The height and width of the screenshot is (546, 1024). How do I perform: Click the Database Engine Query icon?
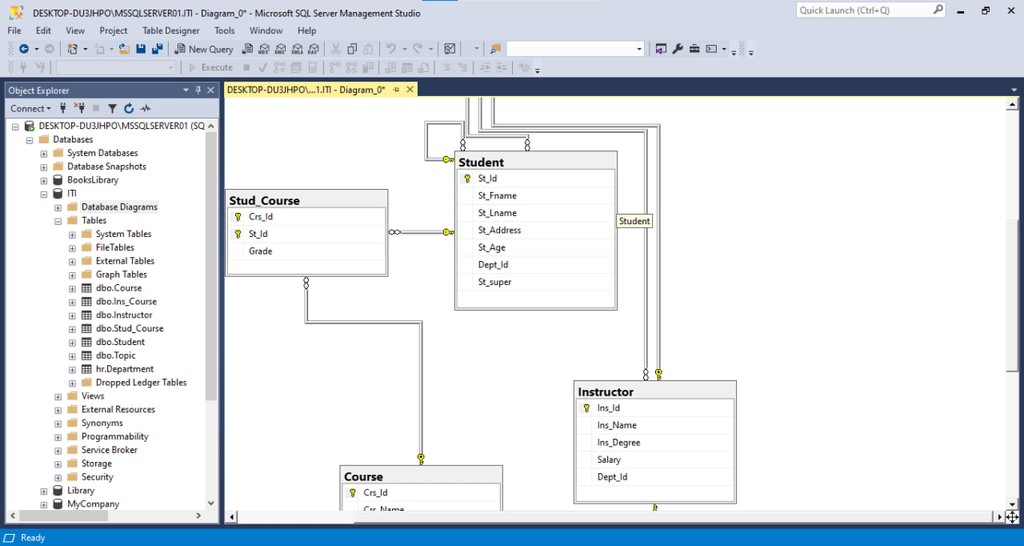pyautogui.click(x=248, y=49)
